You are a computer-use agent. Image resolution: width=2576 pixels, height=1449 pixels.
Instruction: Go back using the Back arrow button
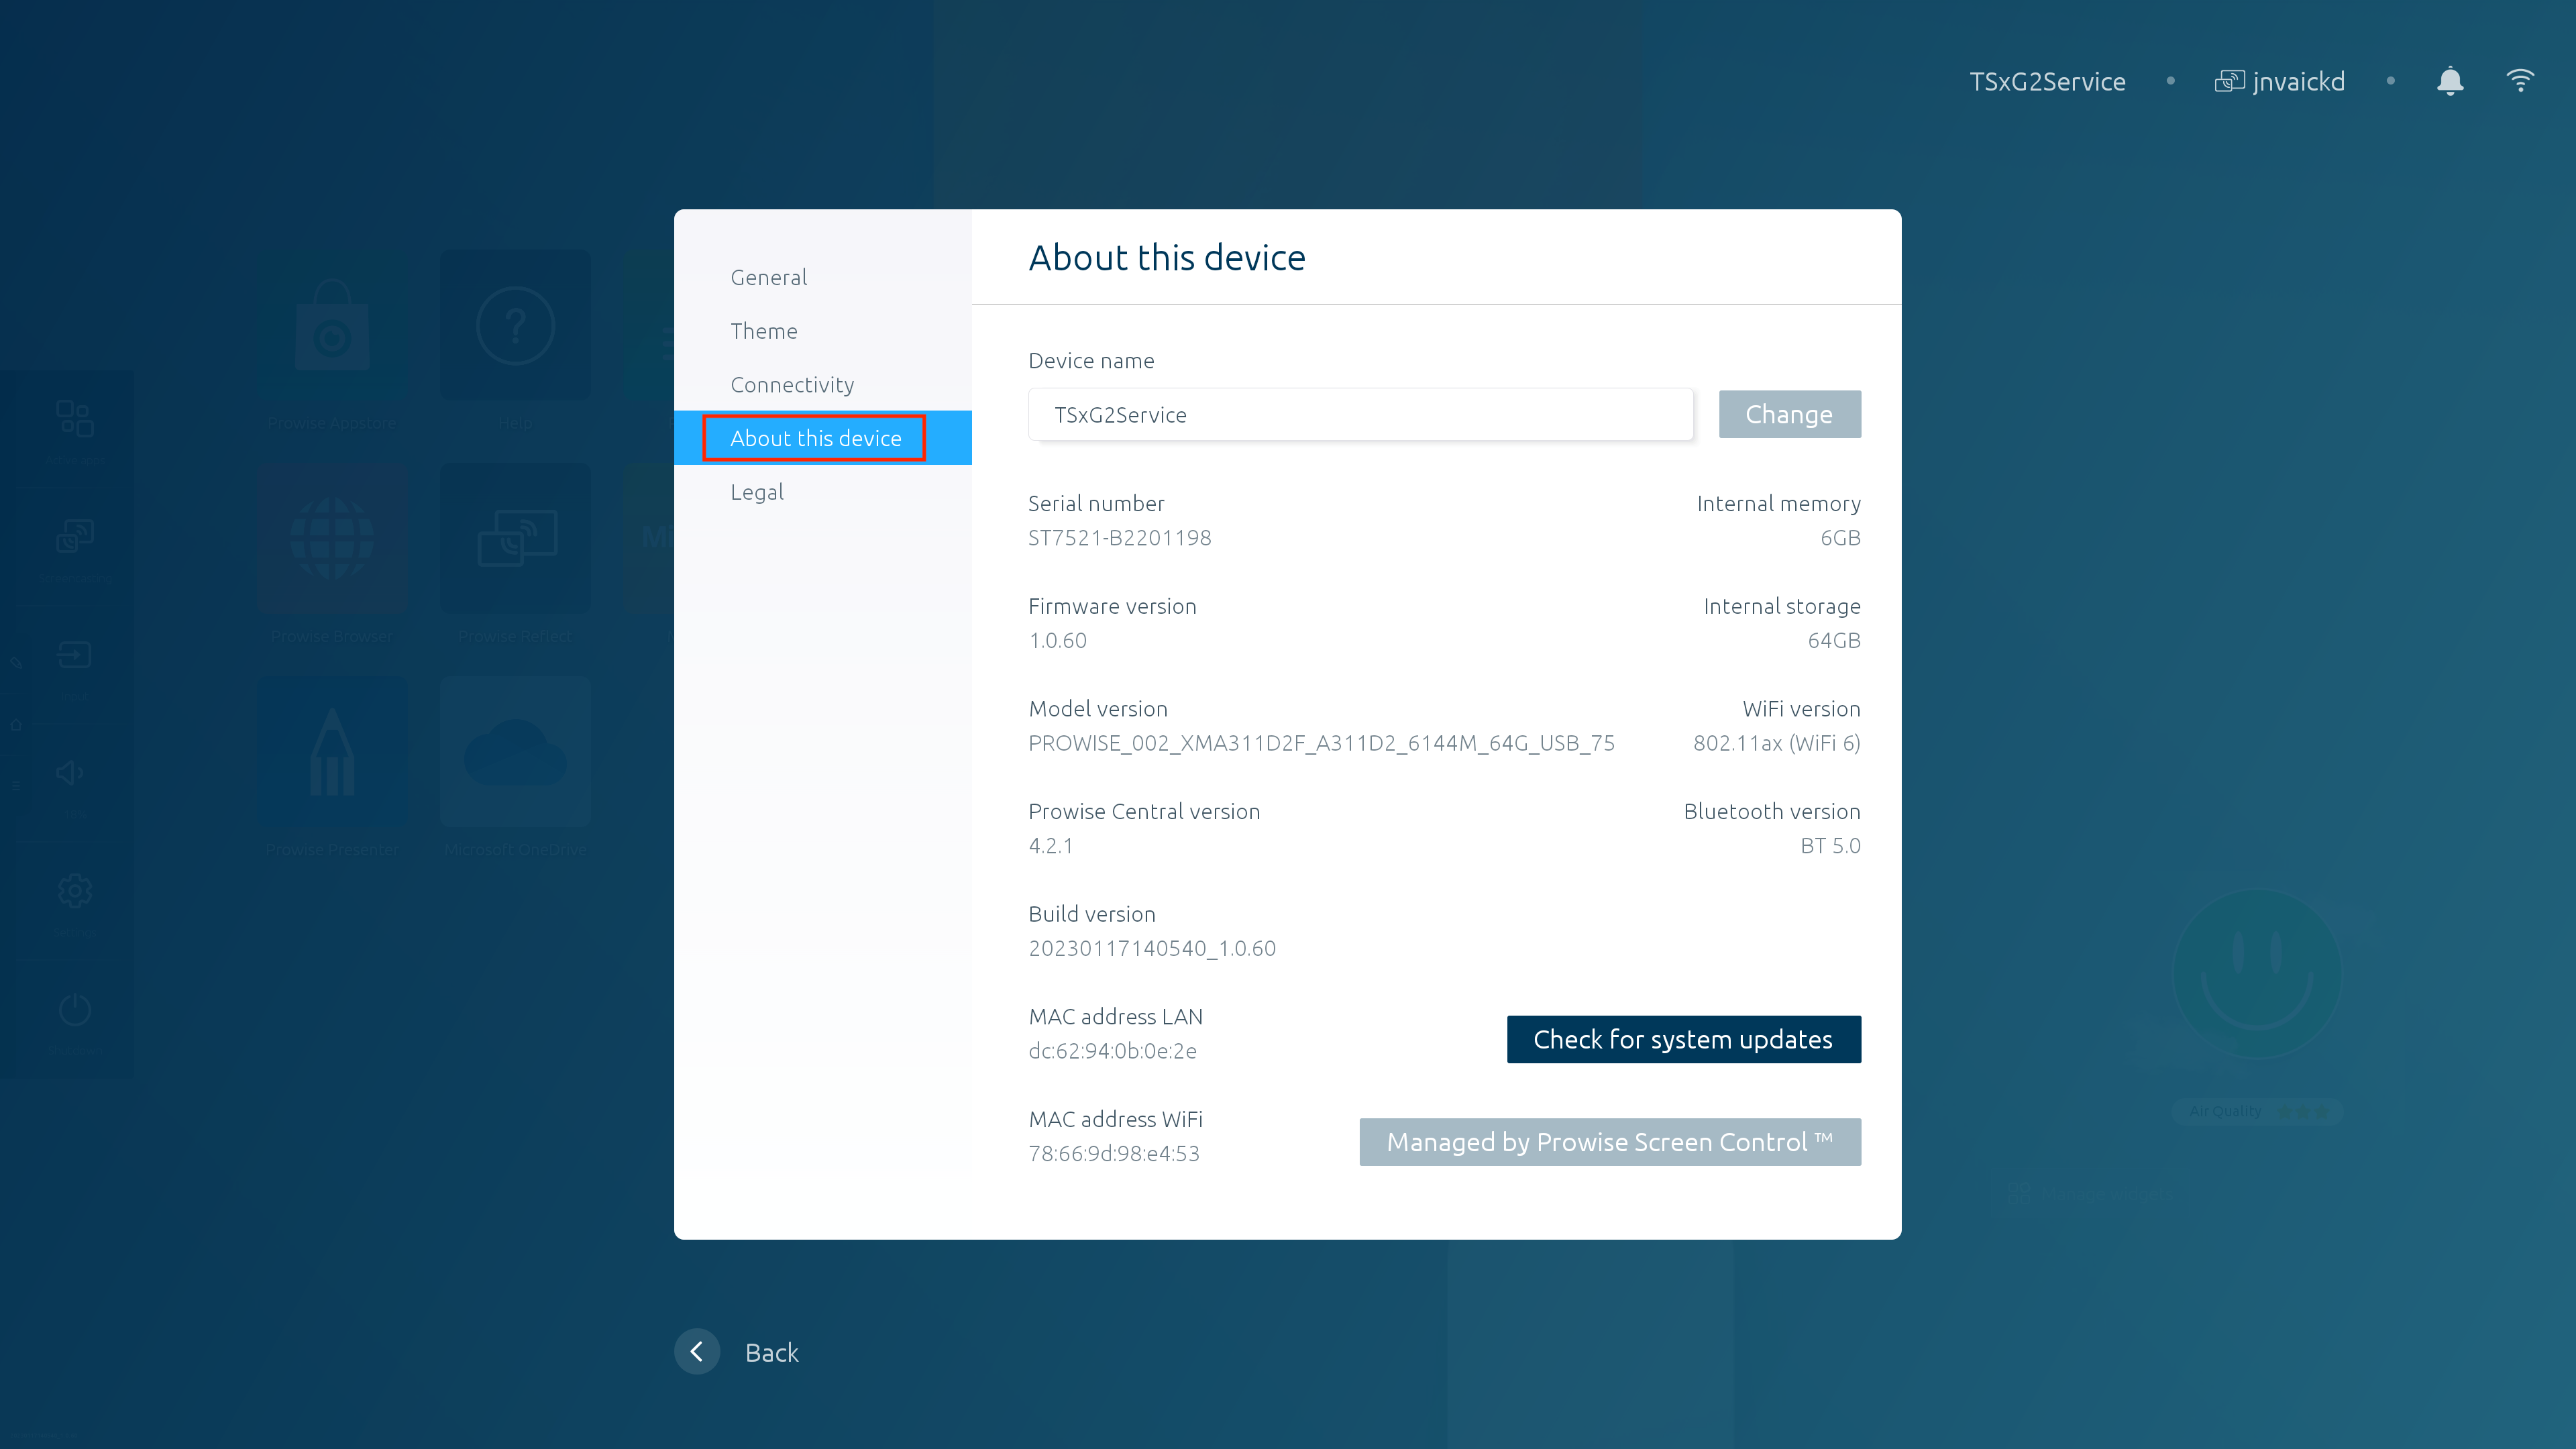pyautogui.click(x=697, y=1352)
